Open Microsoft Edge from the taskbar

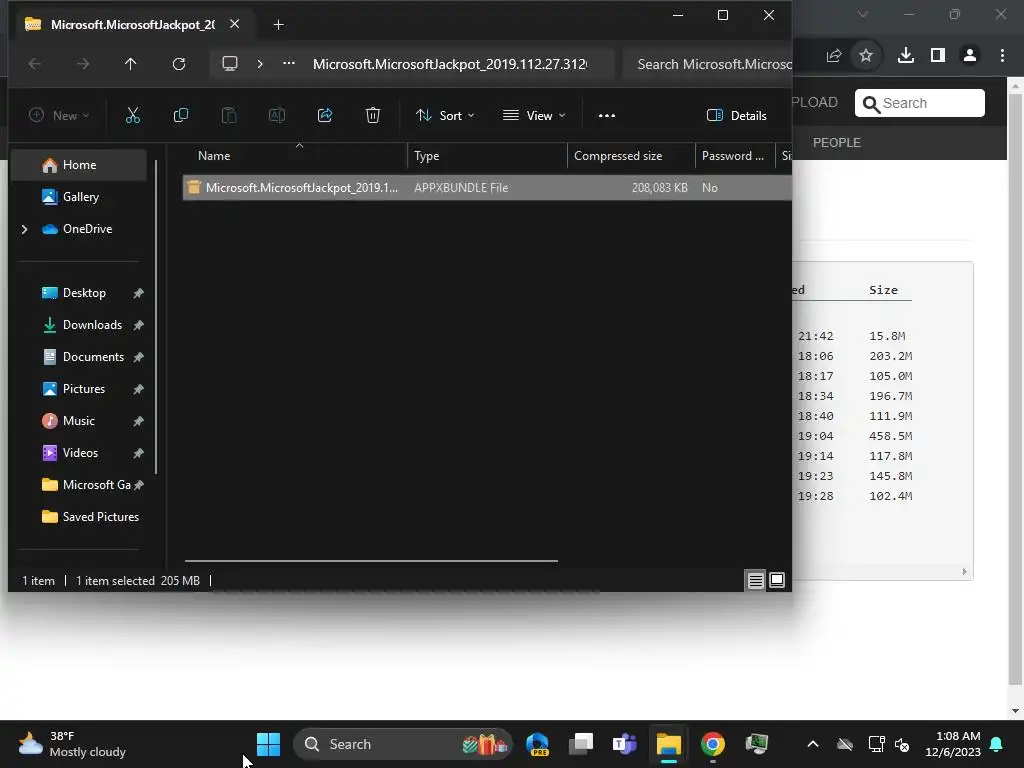coord(537,744)
